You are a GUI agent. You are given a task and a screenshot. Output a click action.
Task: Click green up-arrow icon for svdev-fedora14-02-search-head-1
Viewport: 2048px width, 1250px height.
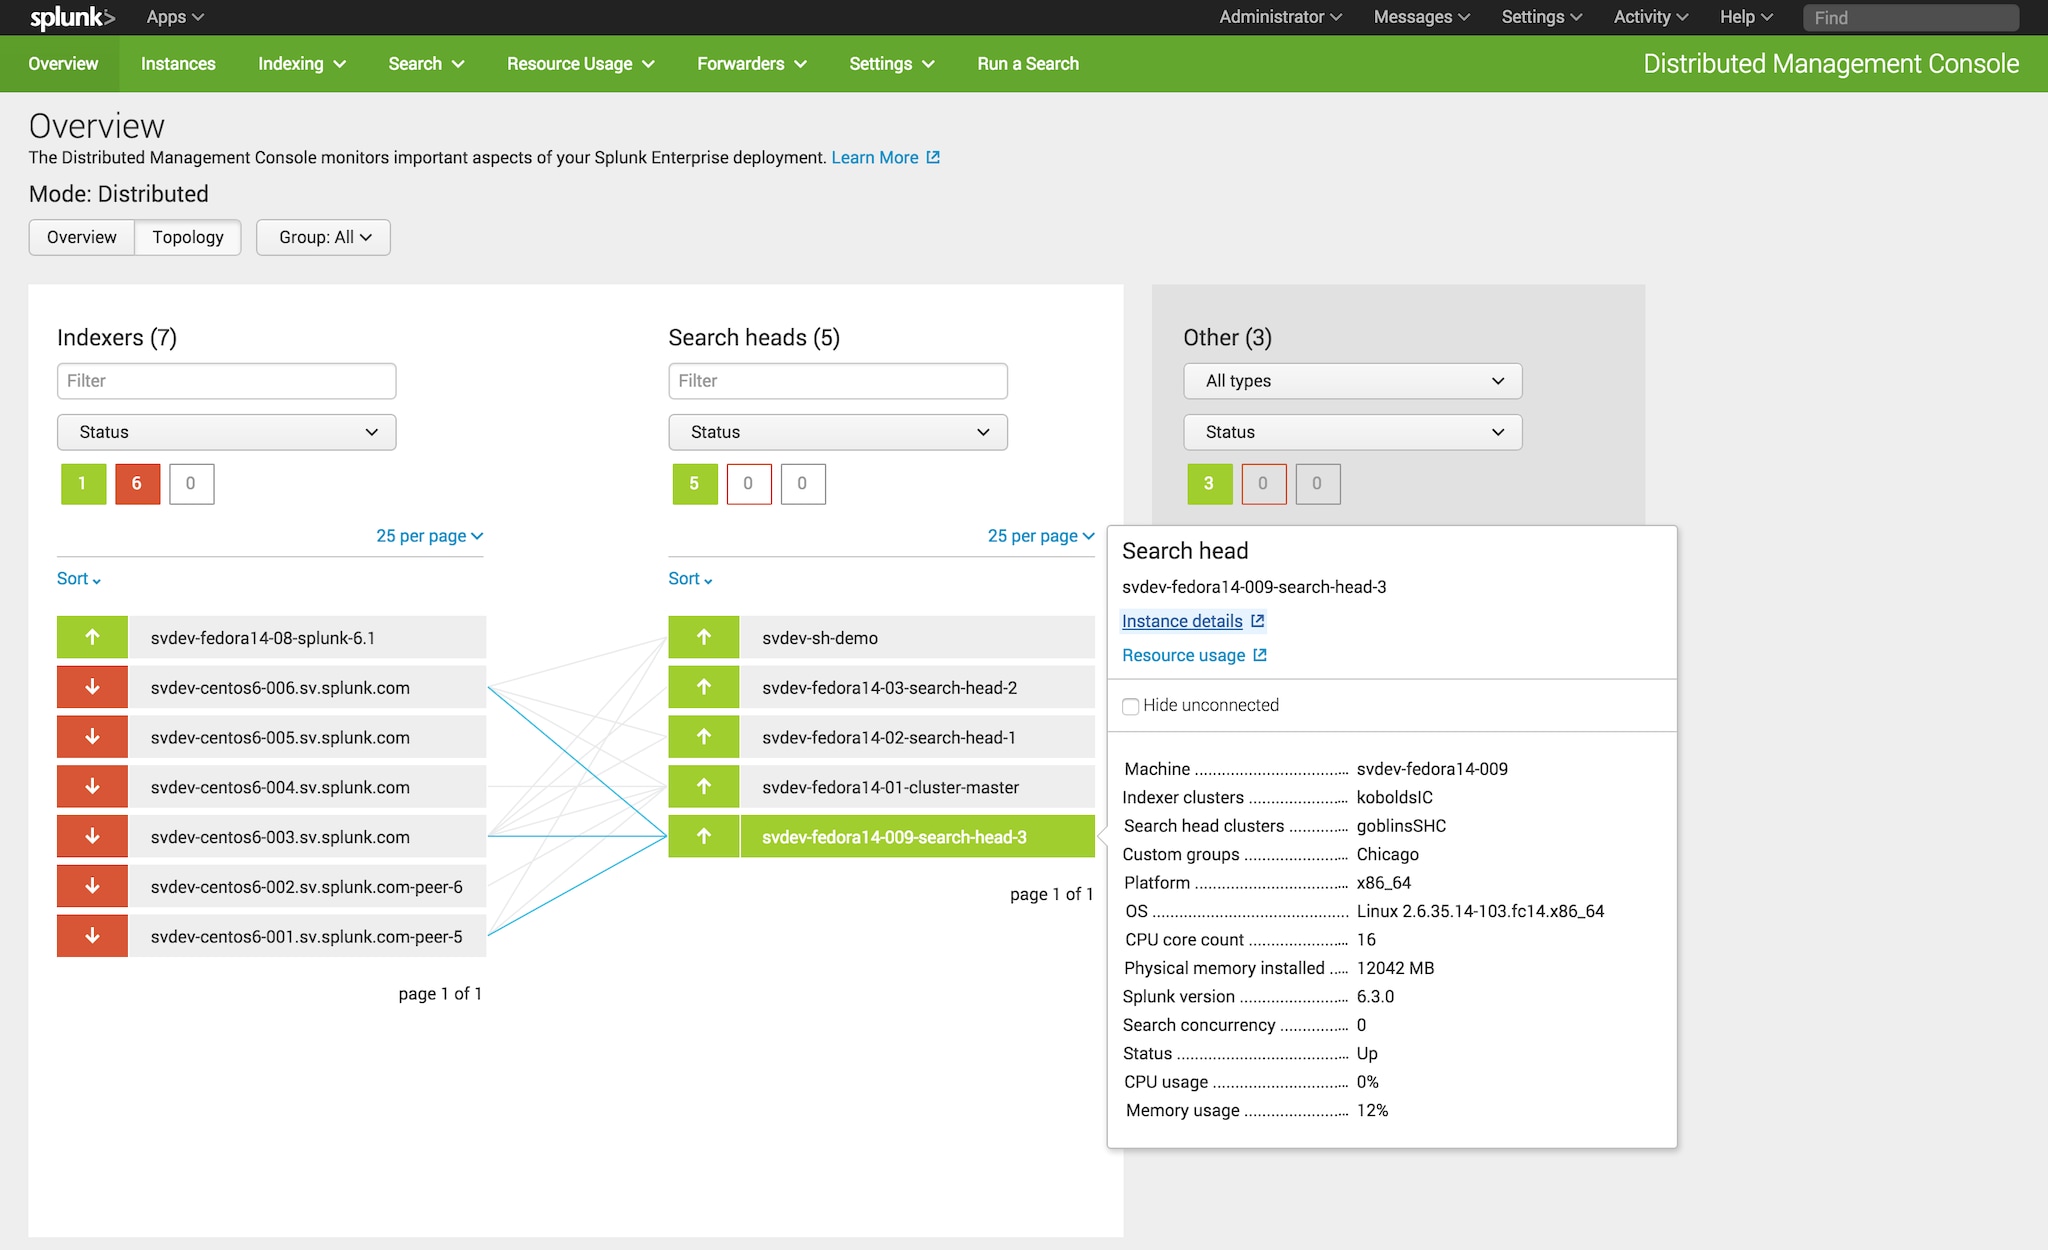coord(704,737)
